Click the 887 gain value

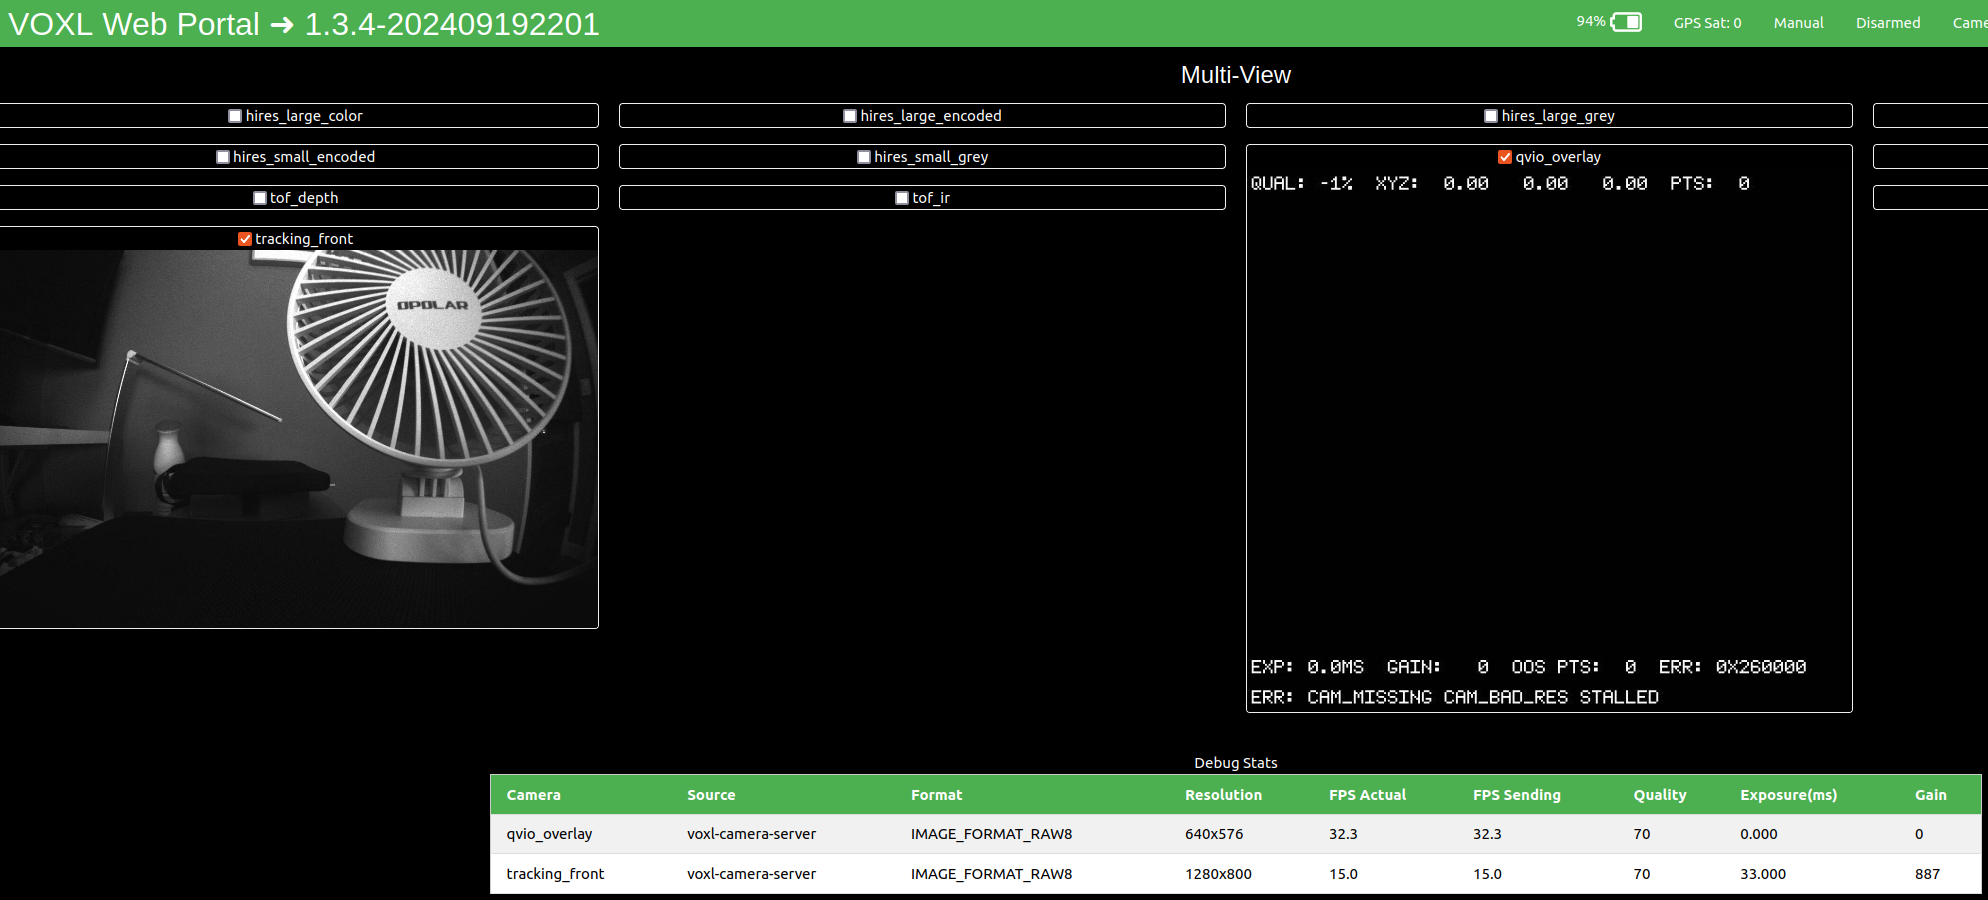(x=1927, y=874)
